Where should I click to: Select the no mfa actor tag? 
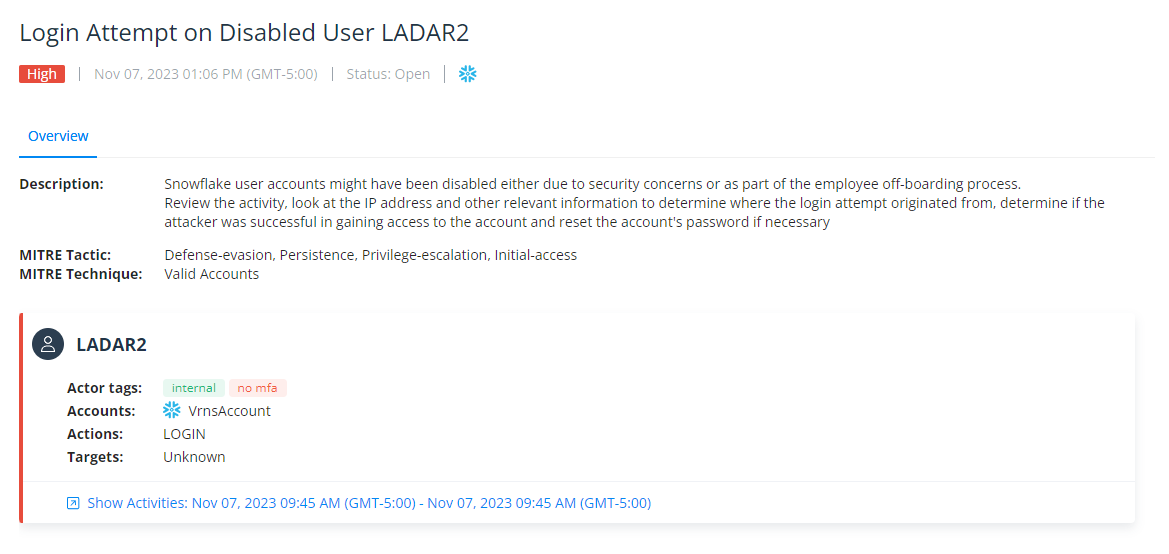tap(258, 388)
